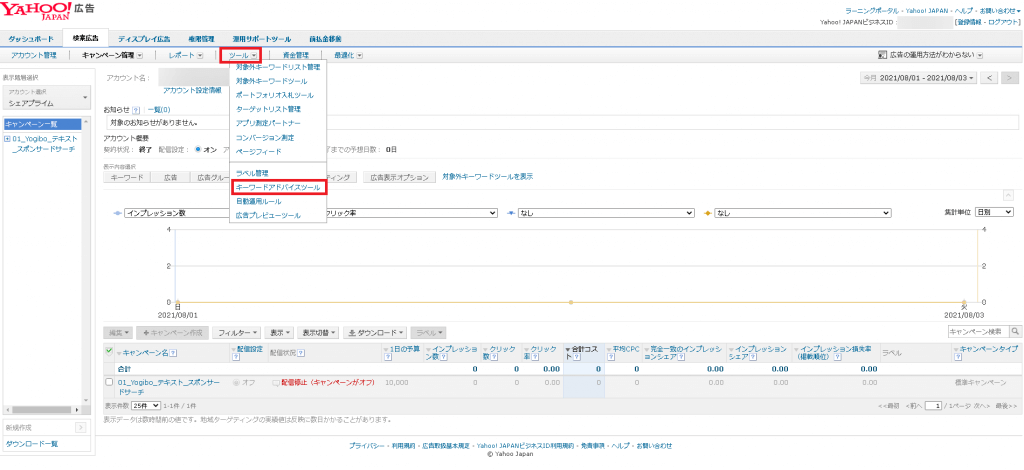Click the ログアウト link
1024x470 pixels.
tap(1003, 22)
